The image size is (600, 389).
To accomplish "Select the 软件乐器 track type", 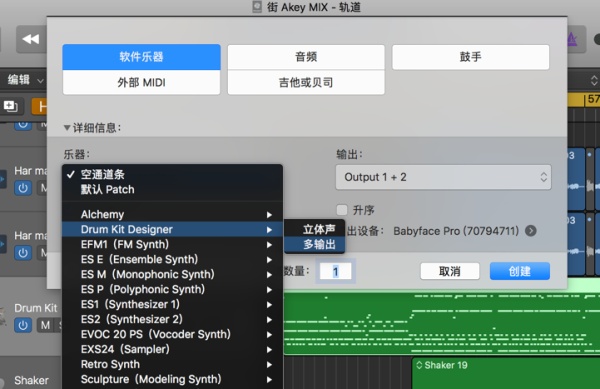I will 142,57.
